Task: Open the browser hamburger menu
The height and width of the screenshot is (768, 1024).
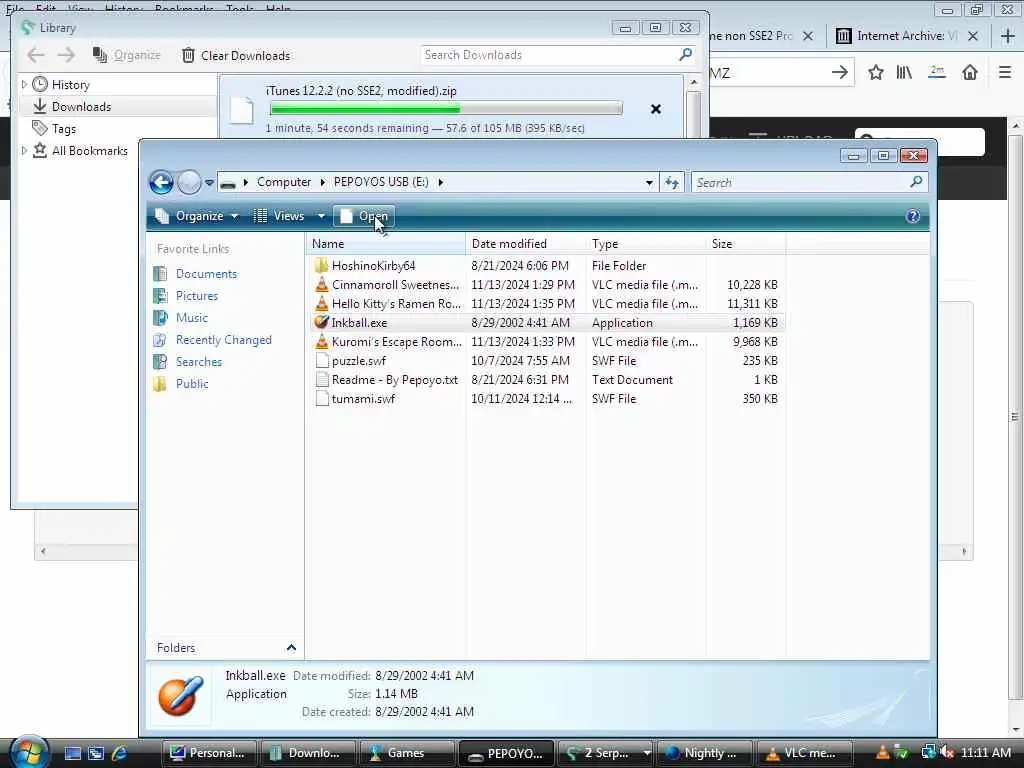Action: coord(1005,72)
